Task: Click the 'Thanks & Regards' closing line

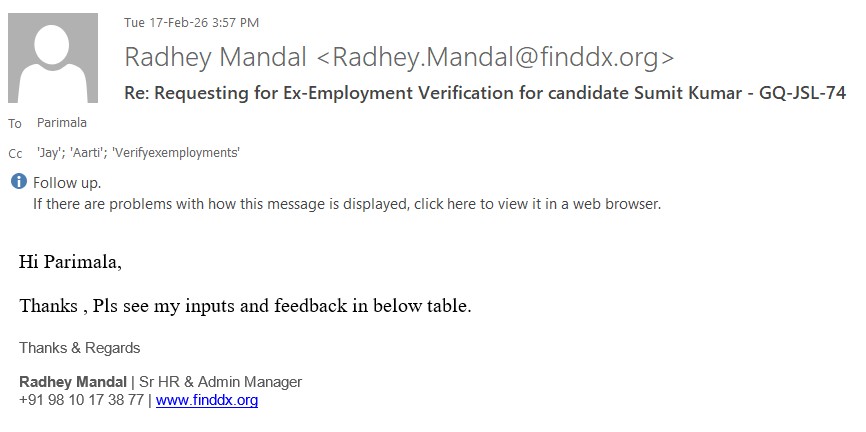Action: [x=80, y=348]
